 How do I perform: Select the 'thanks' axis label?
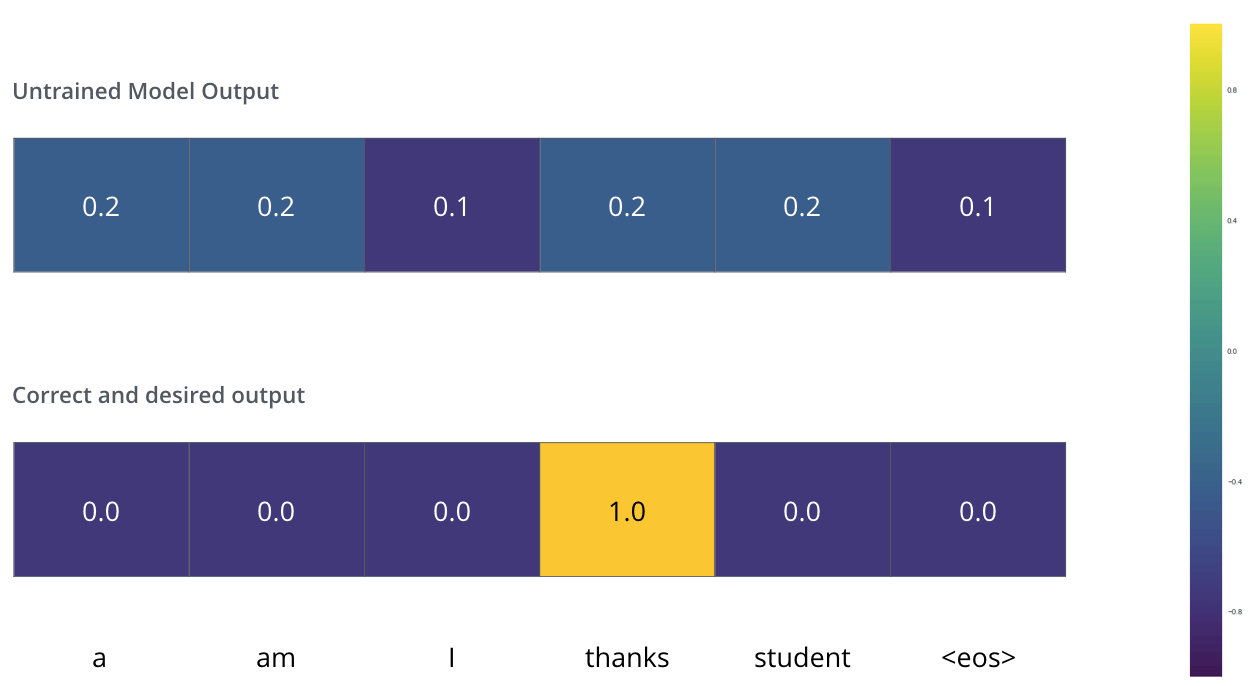point(627,658)
